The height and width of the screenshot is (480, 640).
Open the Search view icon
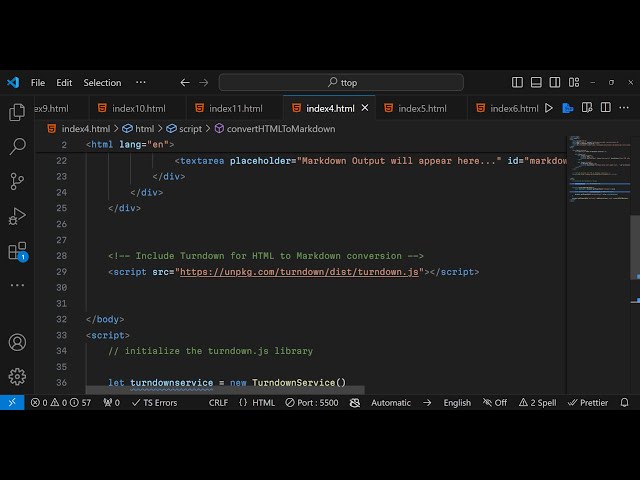(17, 147)
